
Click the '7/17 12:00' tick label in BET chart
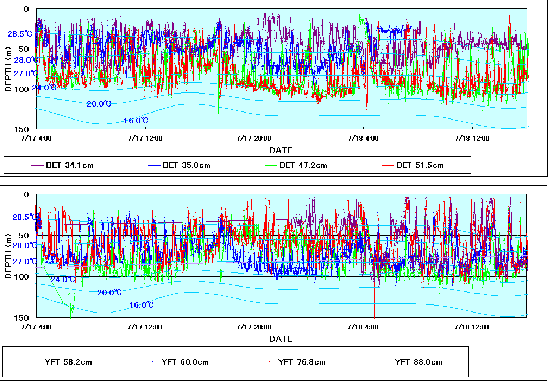pos(145,138)
